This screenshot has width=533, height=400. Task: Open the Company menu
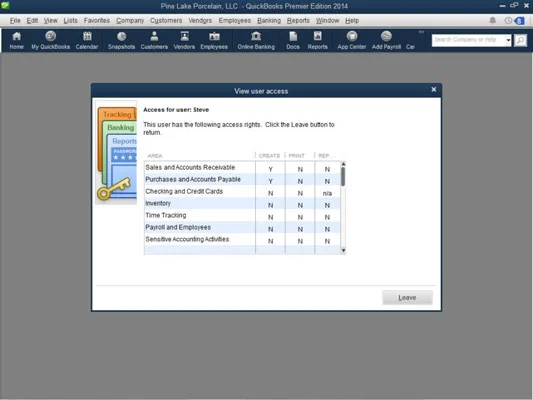coord(130,20)
